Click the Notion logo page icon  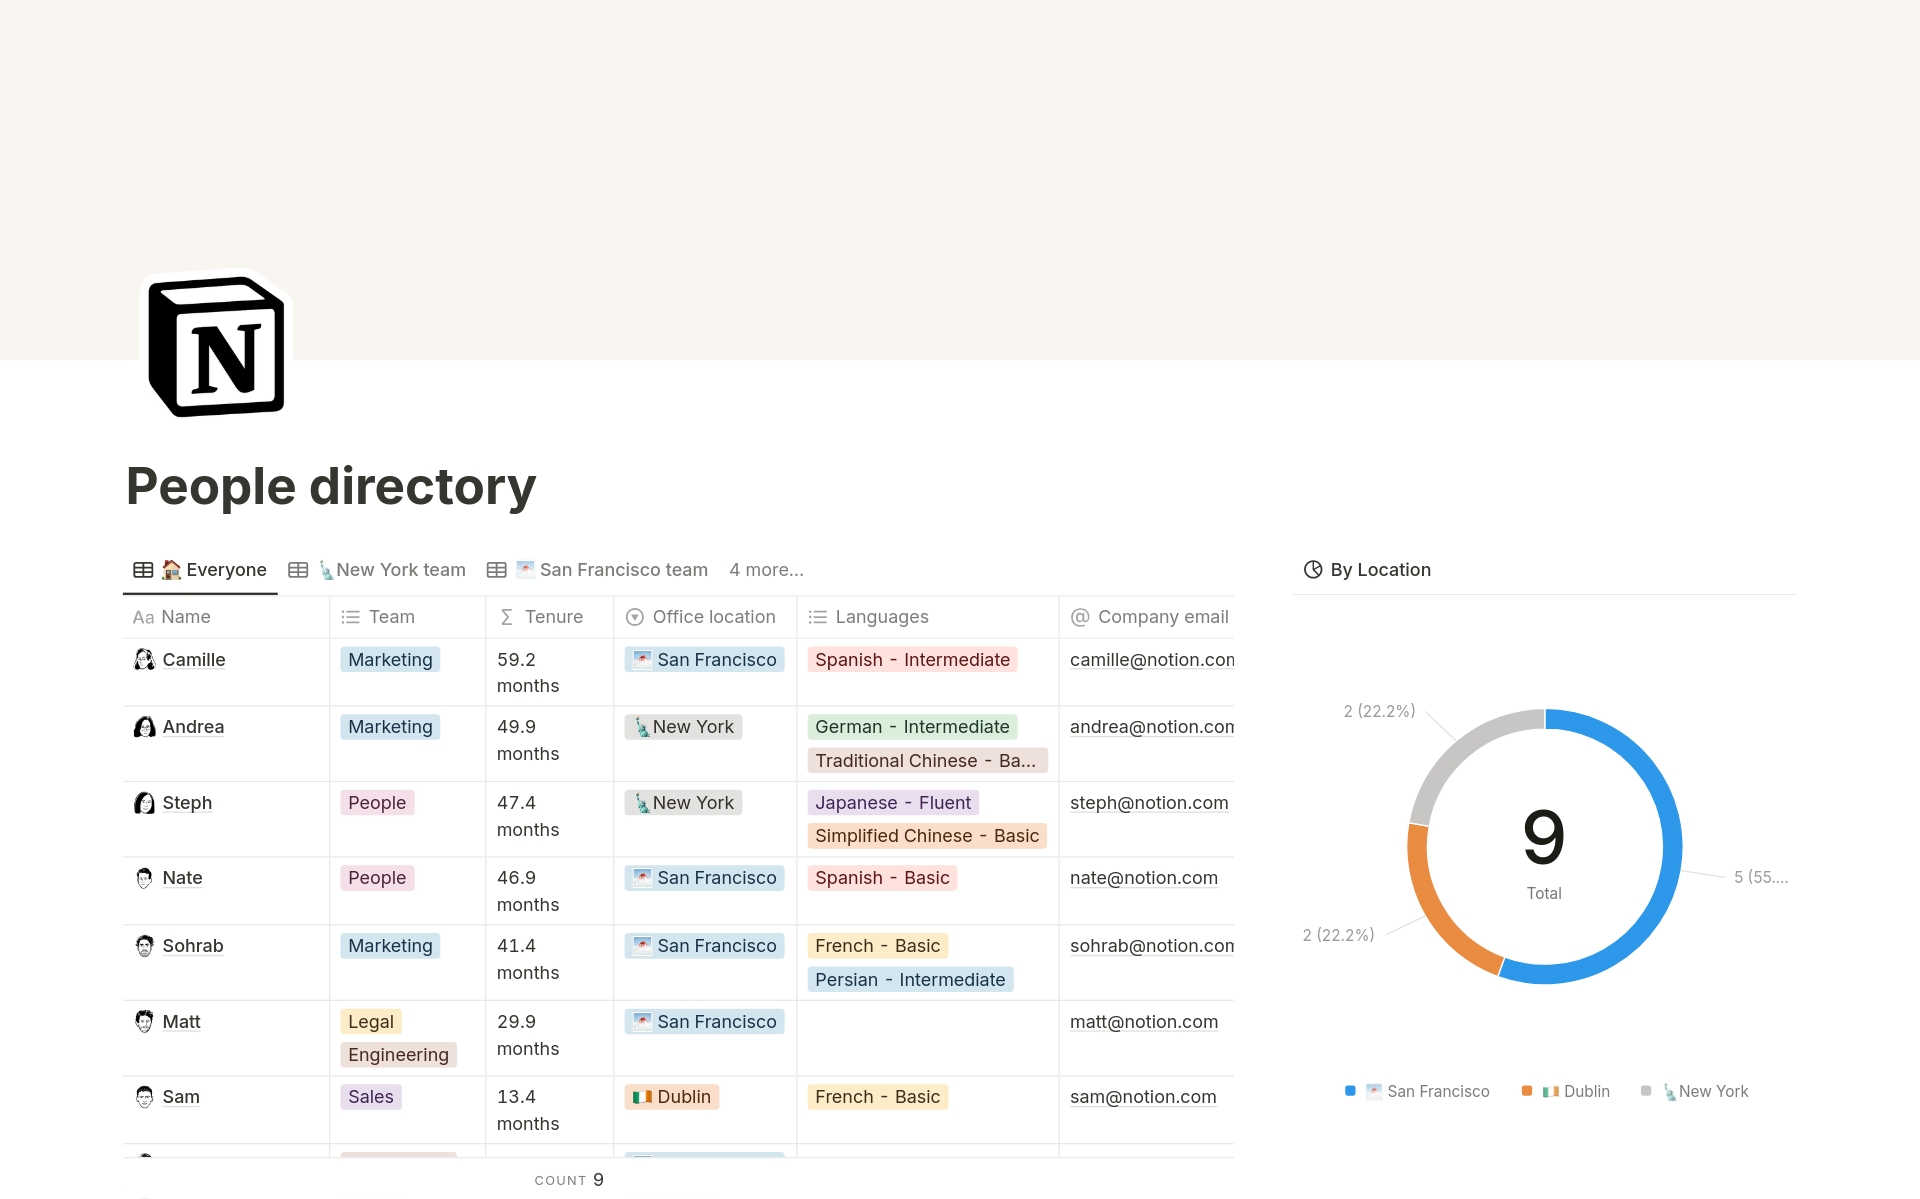[x=215, y=344]
